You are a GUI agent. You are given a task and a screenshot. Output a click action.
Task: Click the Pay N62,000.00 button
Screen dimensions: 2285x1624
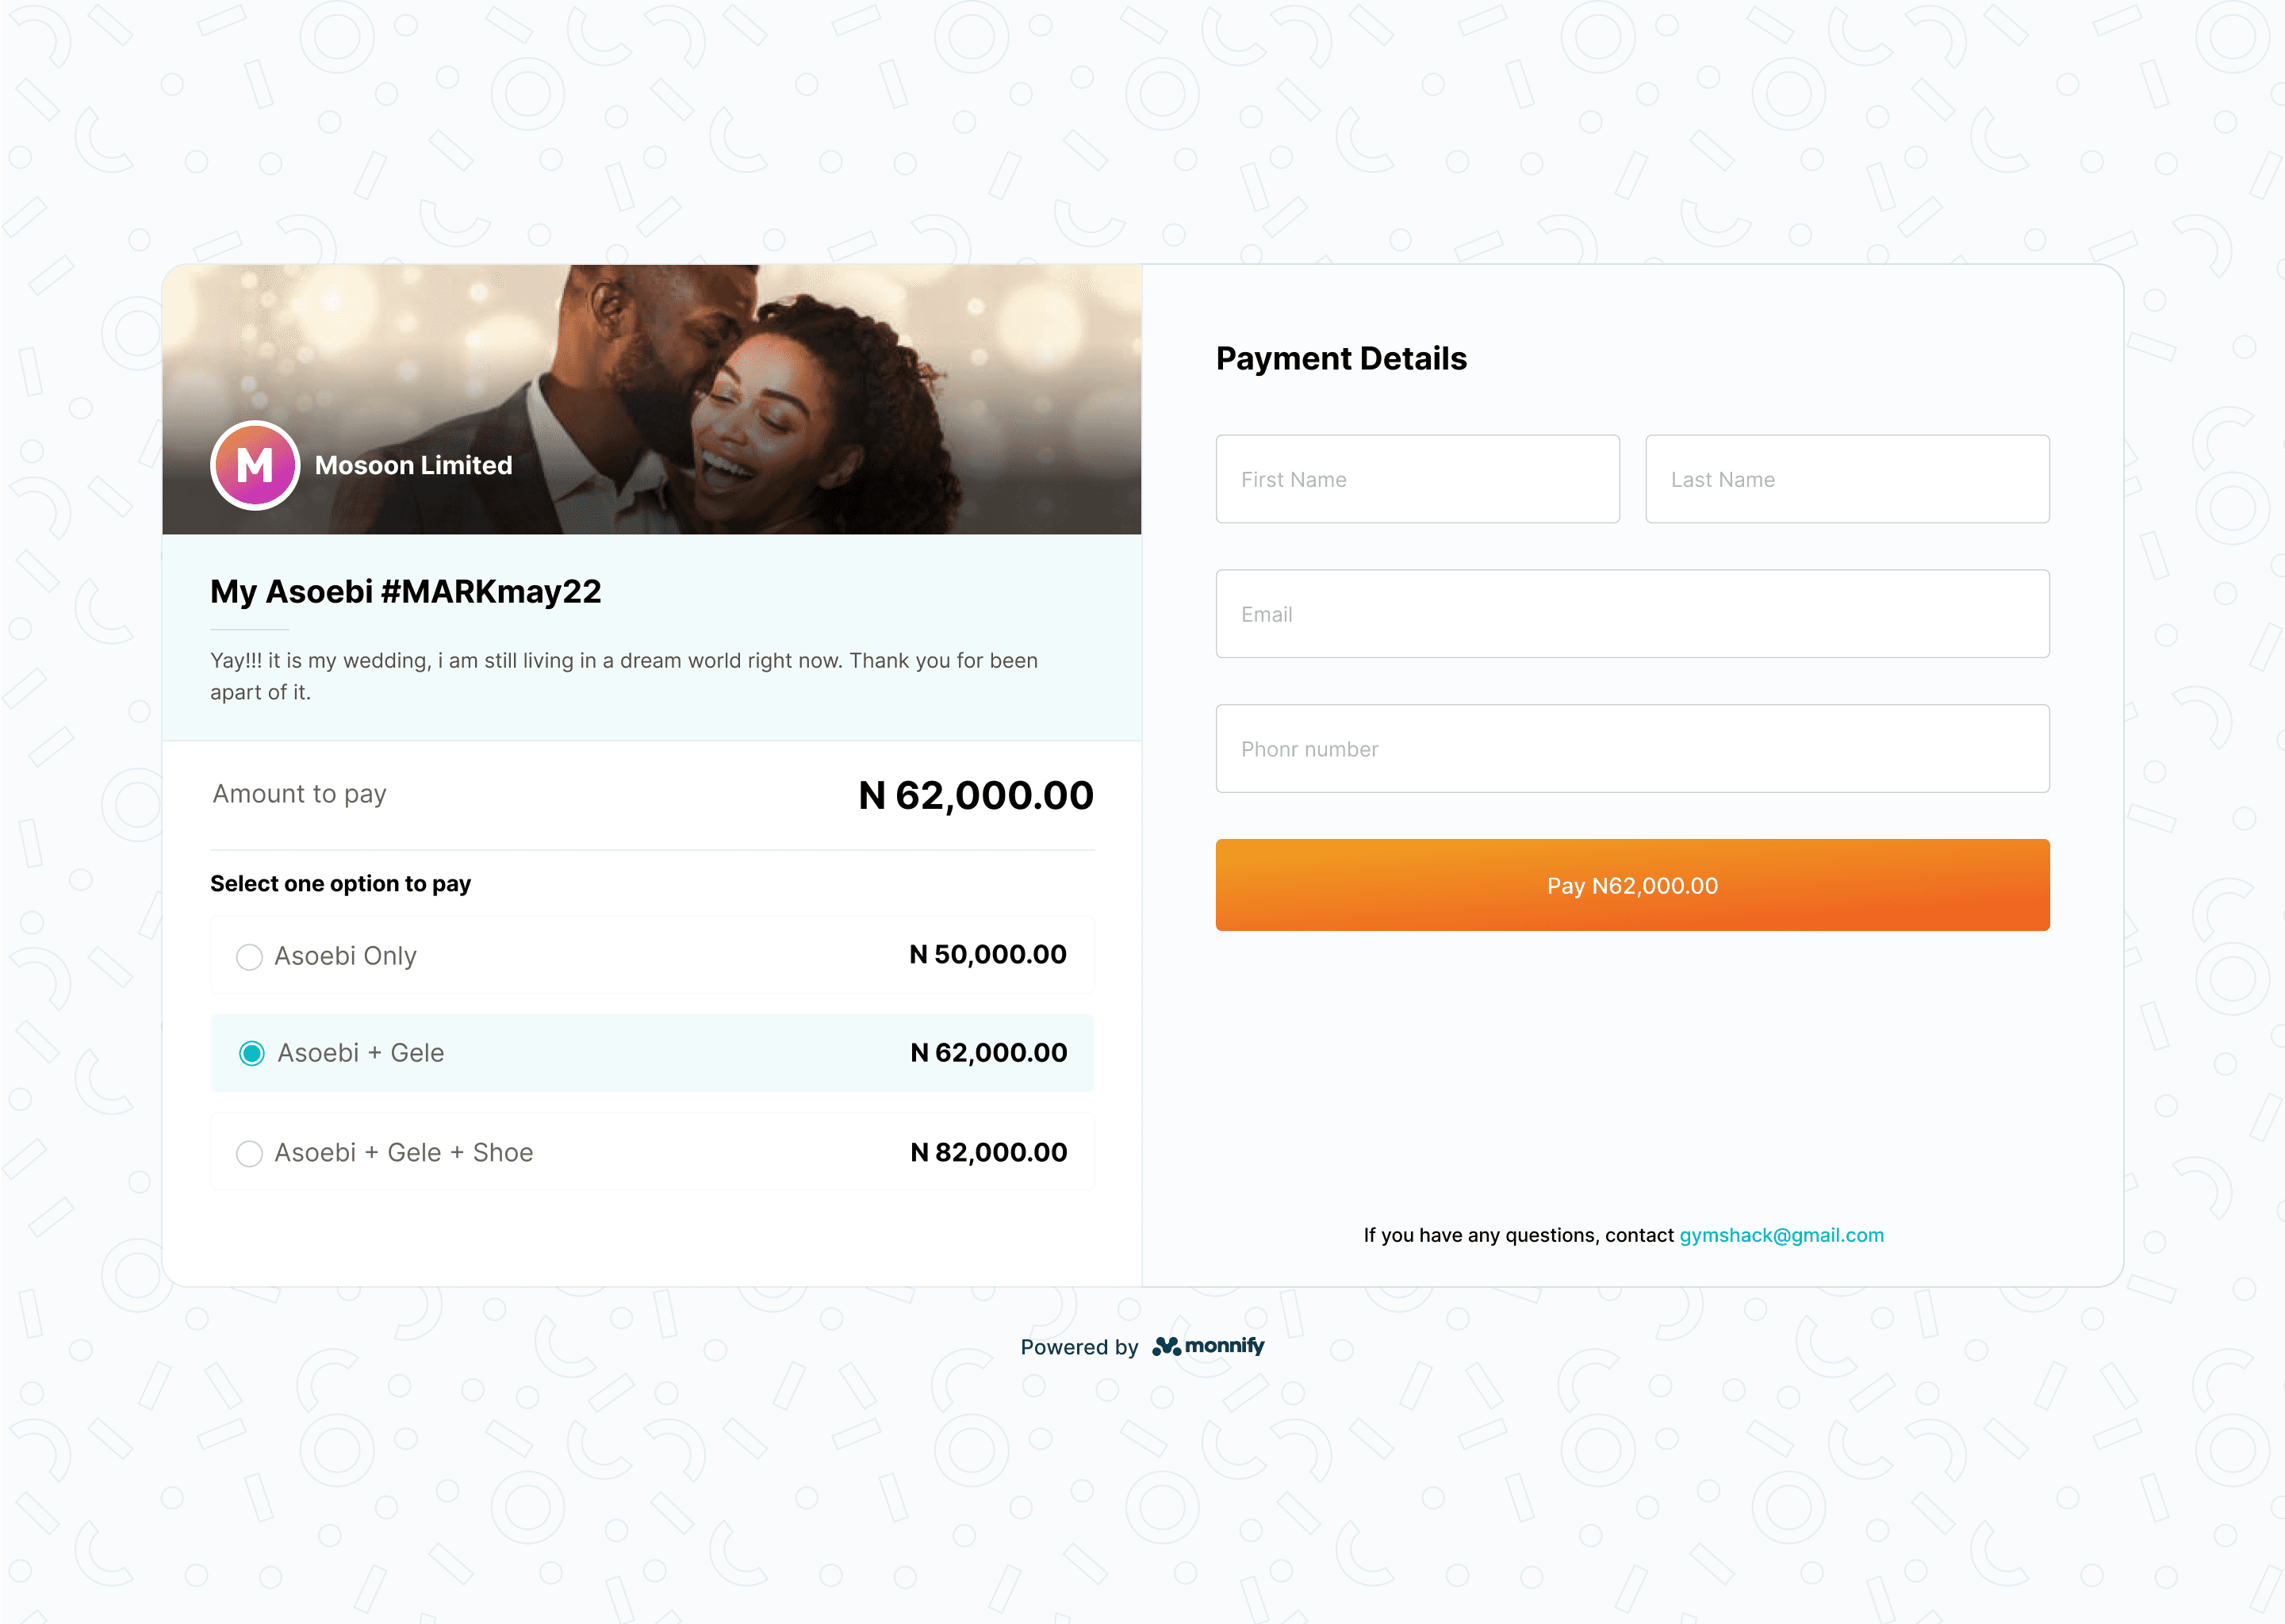(x=1632, y=885)
